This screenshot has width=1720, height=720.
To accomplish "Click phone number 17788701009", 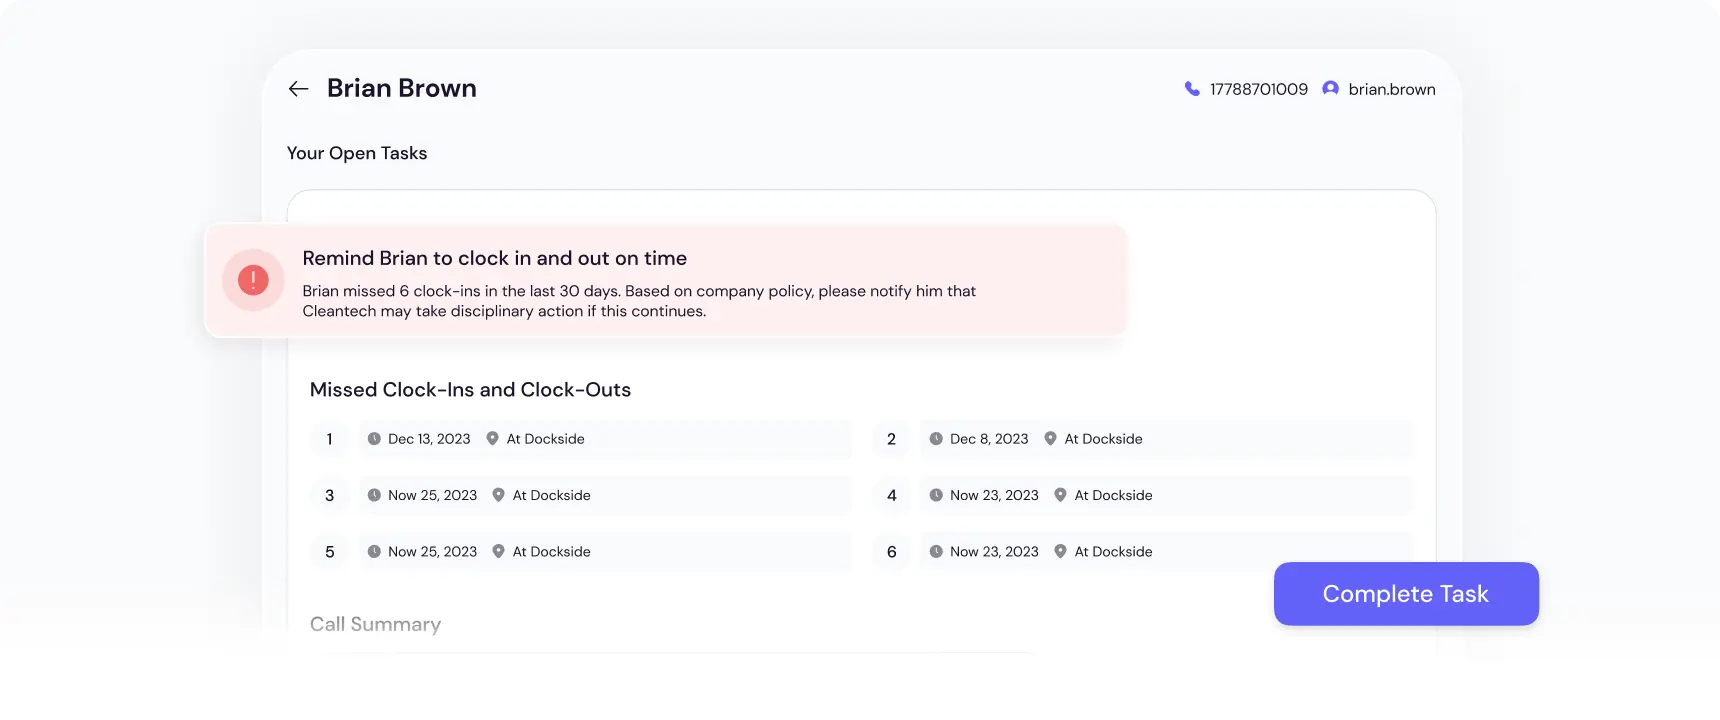I will (1259, 89).
